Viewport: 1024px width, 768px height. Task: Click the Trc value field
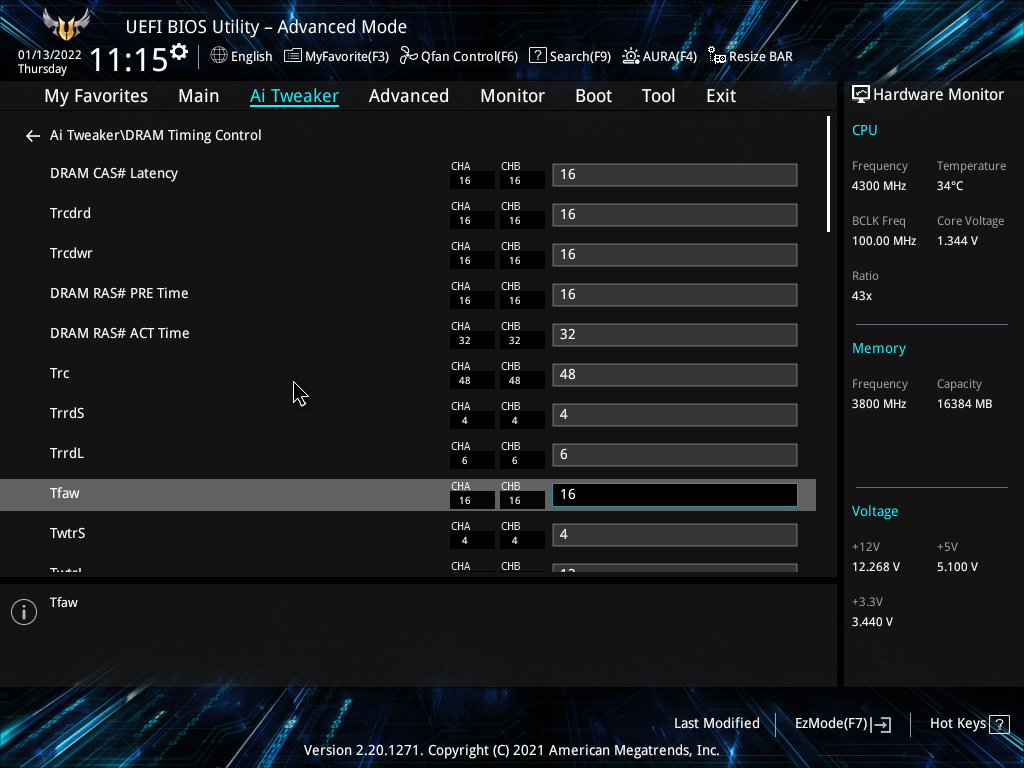click(x=675, y=374)
